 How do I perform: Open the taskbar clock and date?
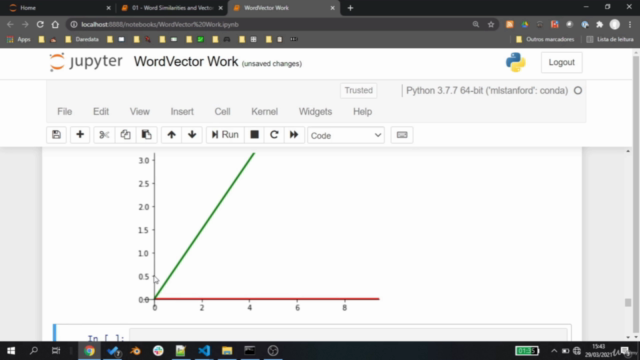tap(598, 351)
